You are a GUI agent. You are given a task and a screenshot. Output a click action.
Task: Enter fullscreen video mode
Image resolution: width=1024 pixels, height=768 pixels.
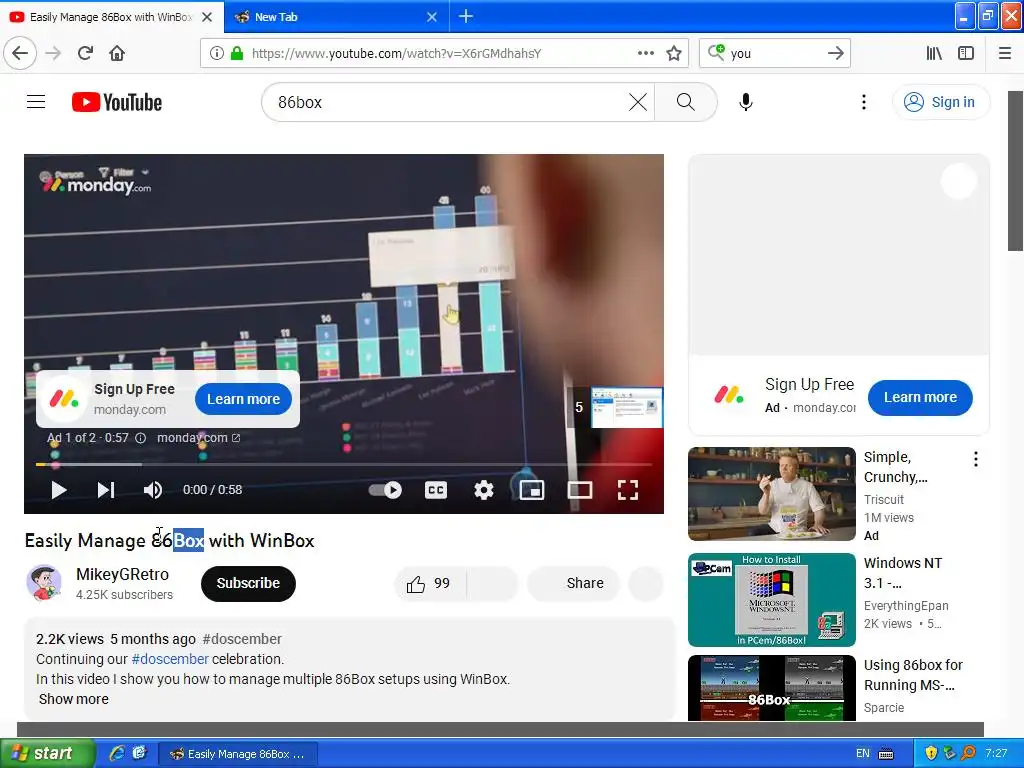[x=628, y=490]
